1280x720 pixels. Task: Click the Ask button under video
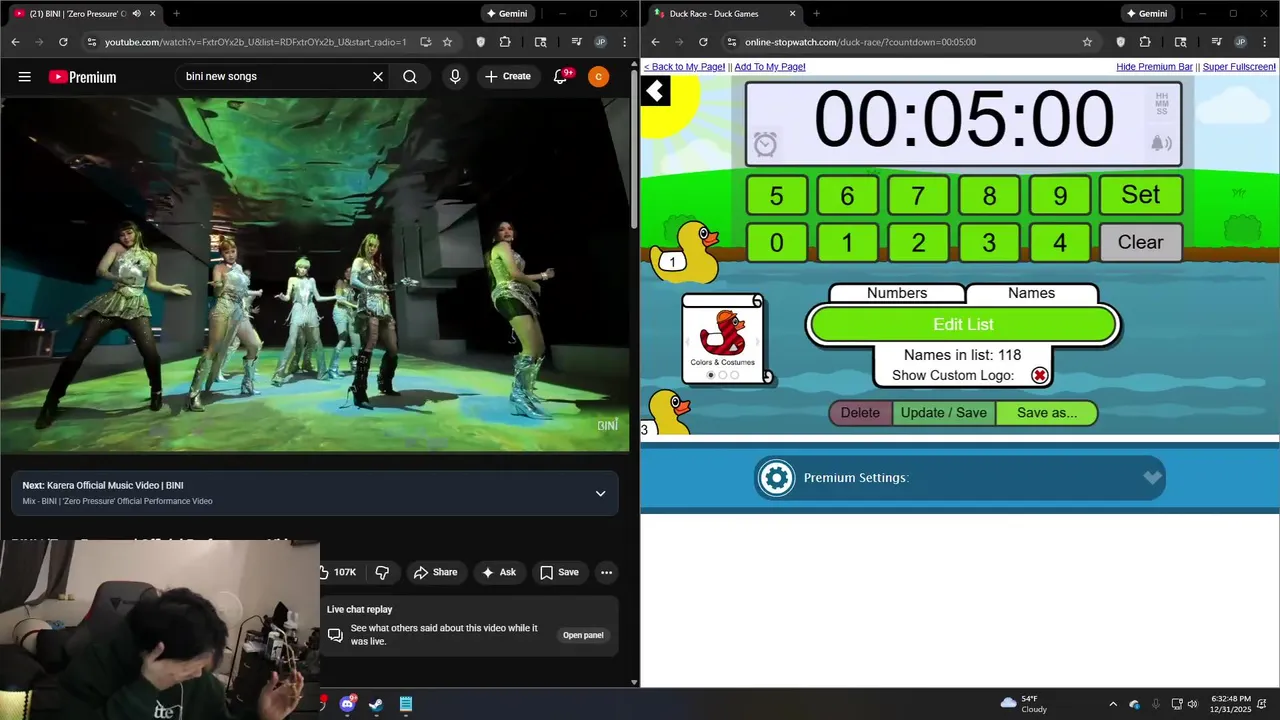498,572
